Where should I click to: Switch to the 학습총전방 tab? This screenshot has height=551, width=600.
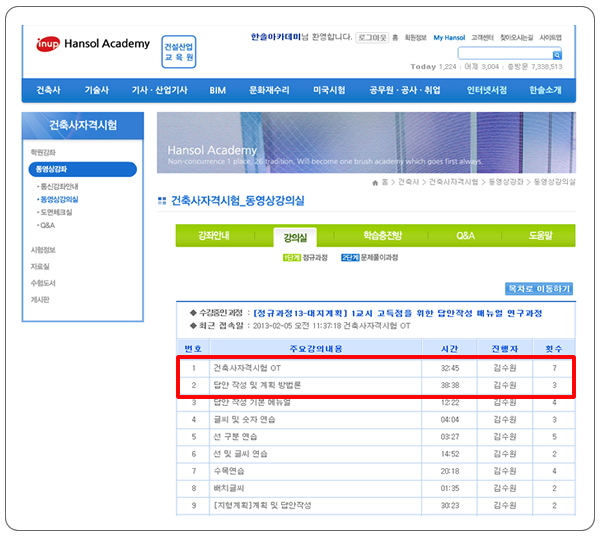383,236
